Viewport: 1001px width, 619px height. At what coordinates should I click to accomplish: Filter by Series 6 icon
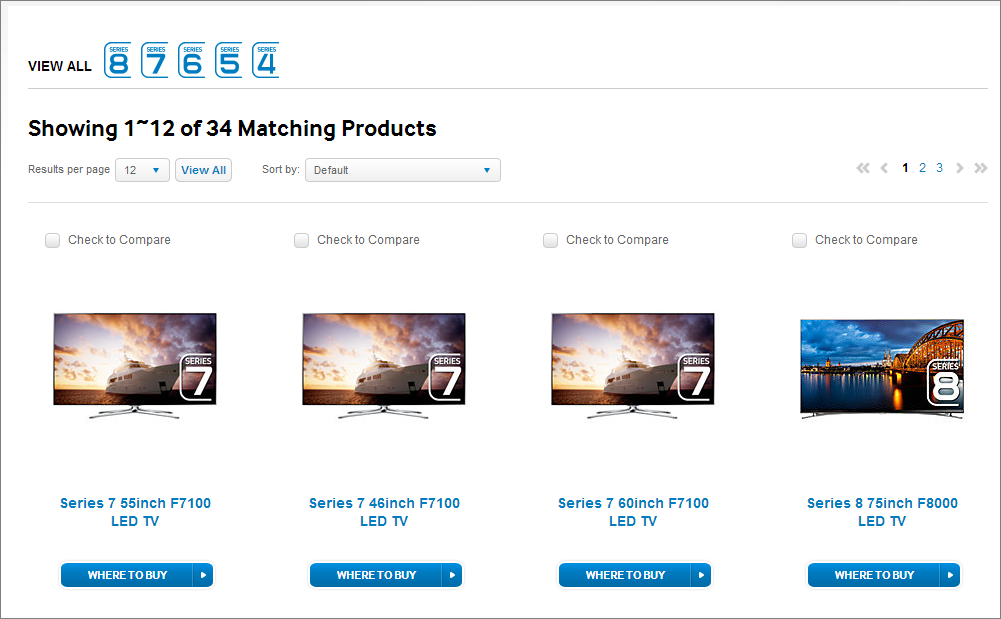[192, 61]
